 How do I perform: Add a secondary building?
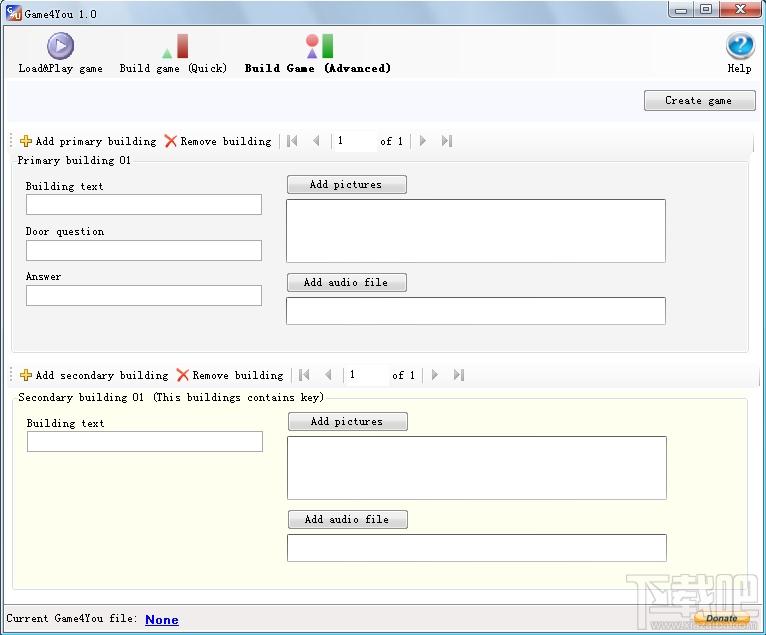[x=94, y=375]
